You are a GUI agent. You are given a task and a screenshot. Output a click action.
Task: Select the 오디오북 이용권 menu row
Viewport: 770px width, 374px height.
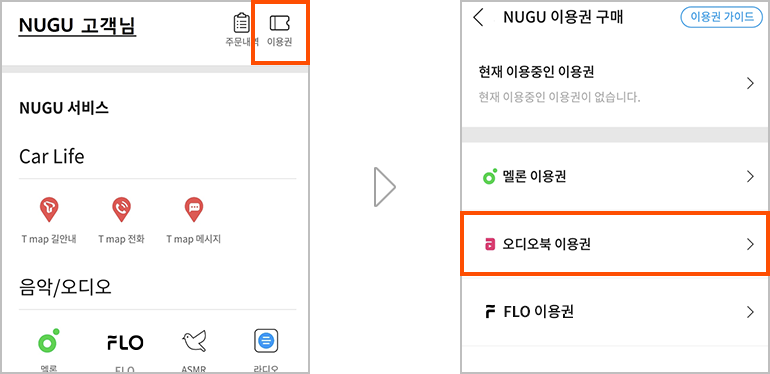click(616, 244)
